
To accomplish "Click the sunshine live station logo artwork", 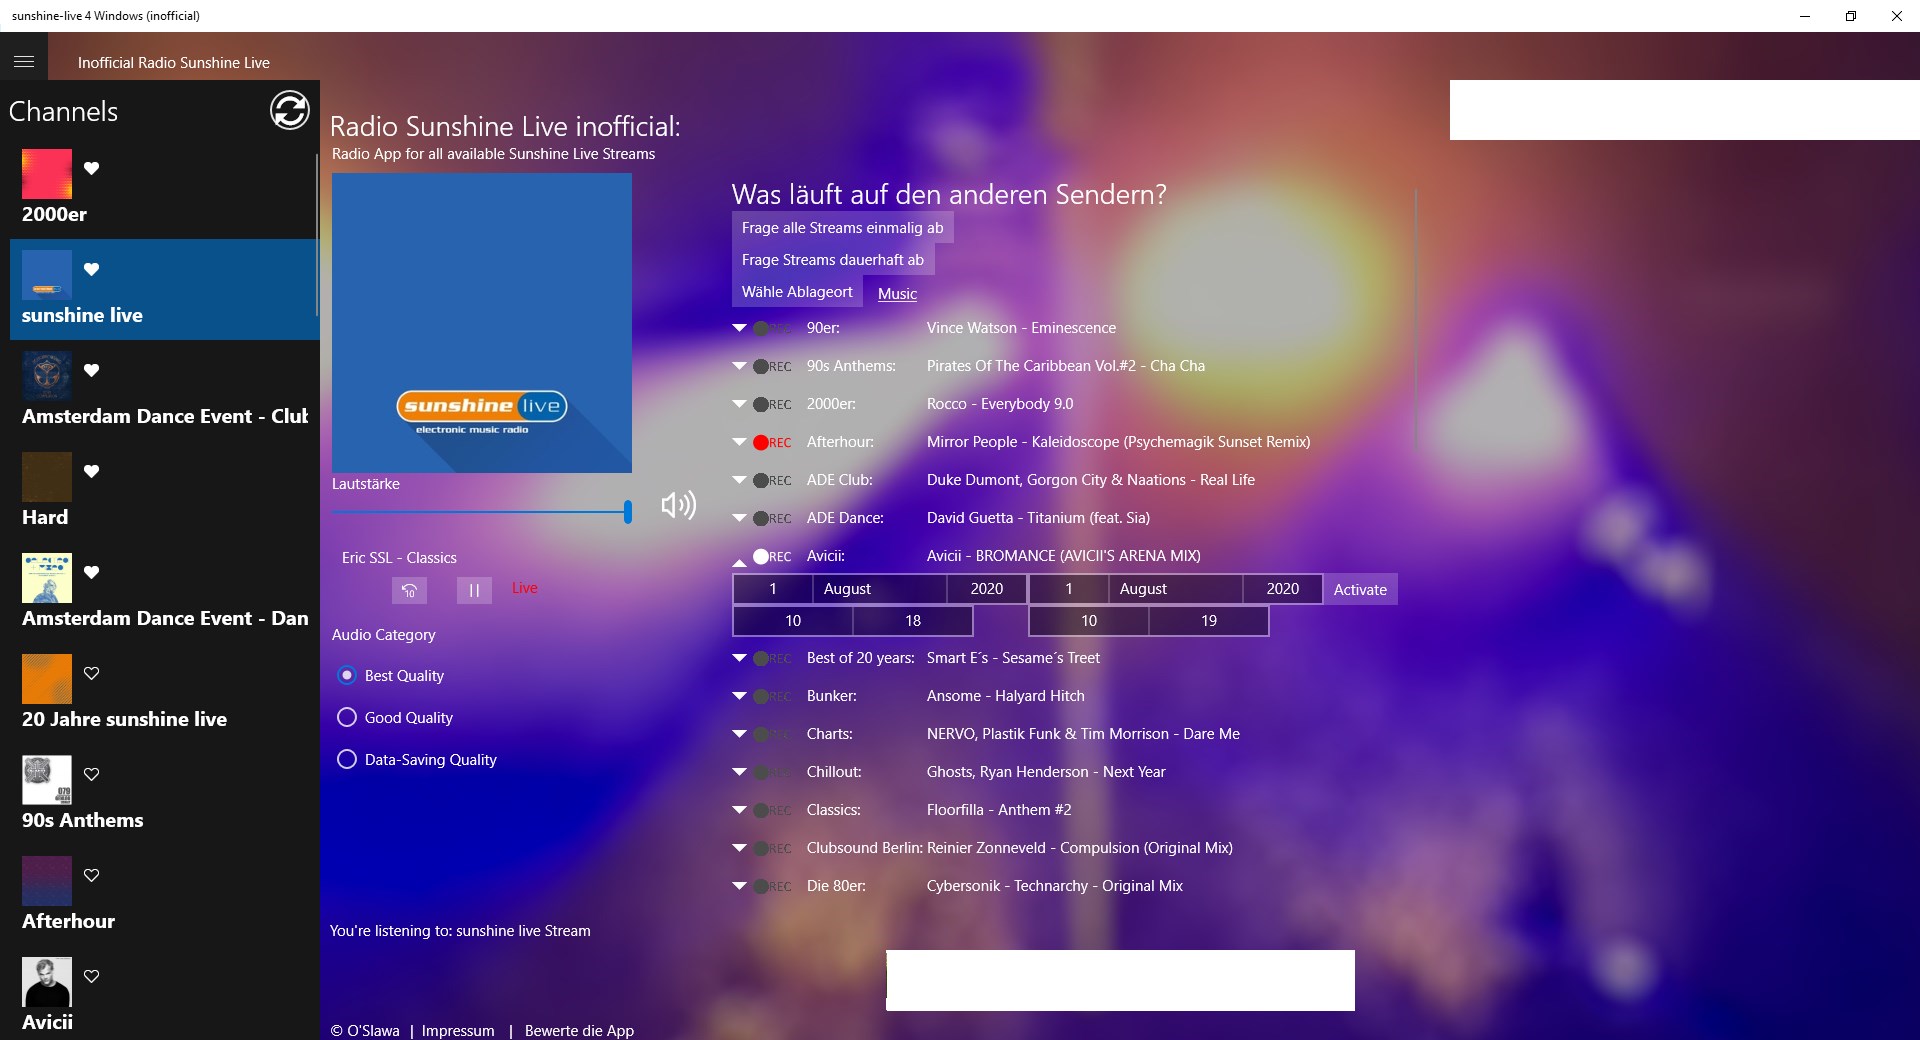I will pos(482,323).
